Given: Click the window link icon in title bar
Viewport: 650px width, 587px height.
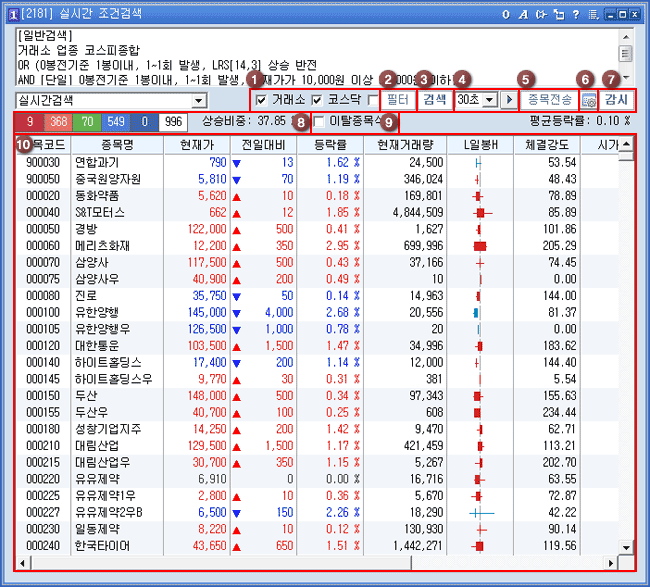Looking at the screenshot, I should click(x=558, y=13).
